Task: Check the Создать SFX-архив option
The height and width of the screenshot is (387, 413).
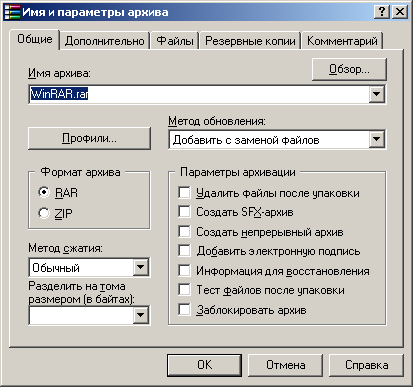Action: click(x=184, y=212)
